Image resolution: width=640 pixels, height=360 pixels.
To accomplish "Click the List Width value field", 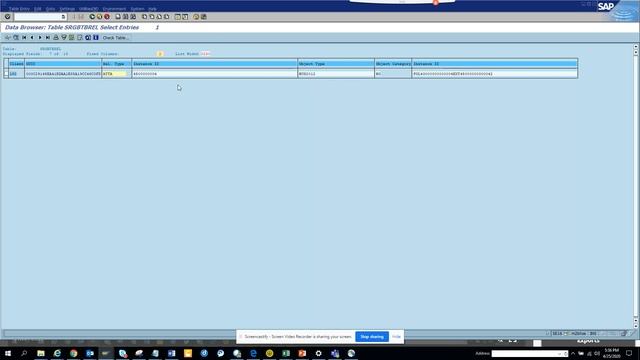I will [x=205, y=54].
